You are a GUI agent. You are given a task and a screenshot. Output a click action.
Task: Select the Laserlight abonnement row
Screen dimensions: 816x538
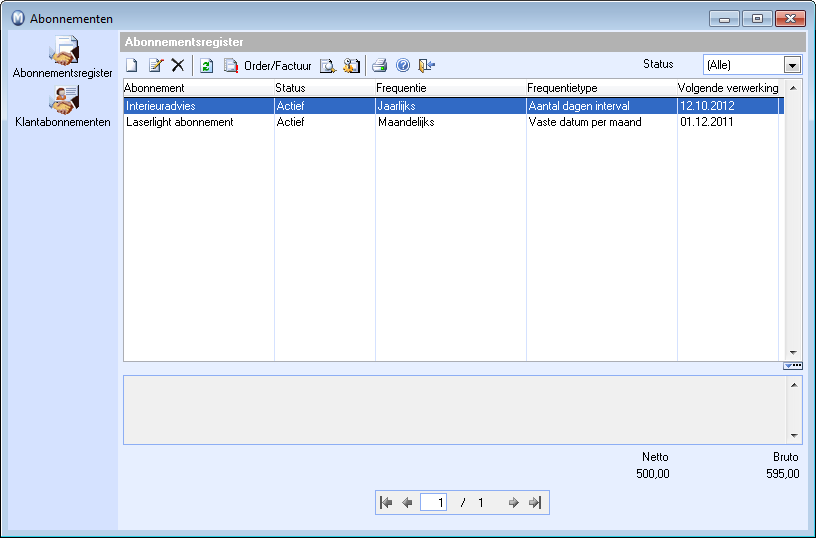coord(180,122)
